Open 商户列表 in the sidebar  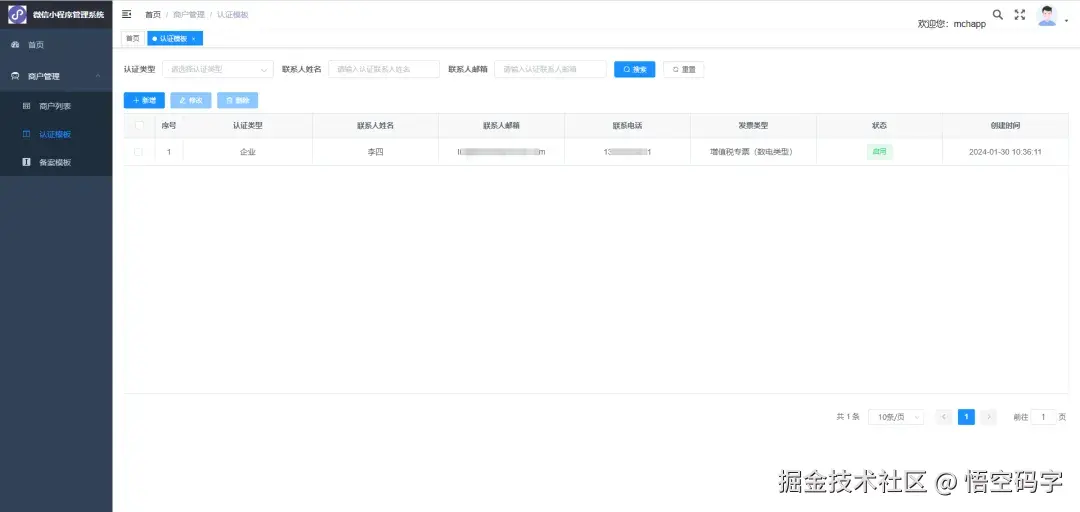coord(56,106)
